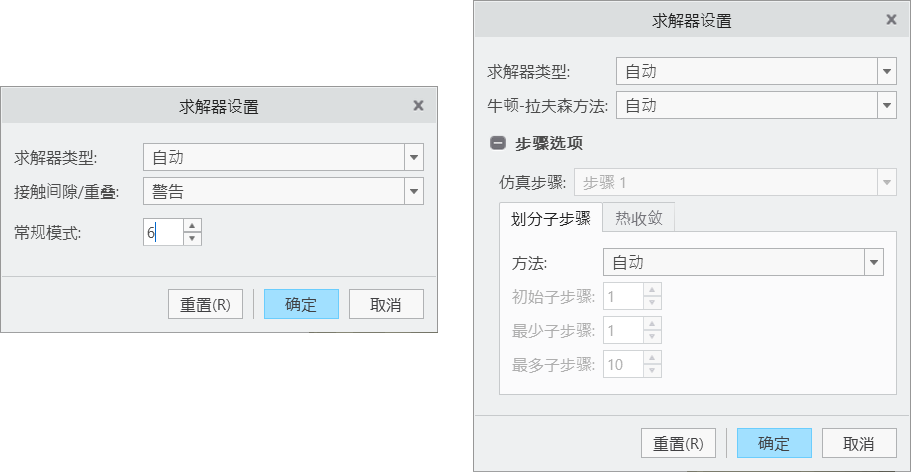This screenshot has width=911, height=472.
Task: Expand the 仿真步骤 dropdown
Action: click(x=886, y=183)
